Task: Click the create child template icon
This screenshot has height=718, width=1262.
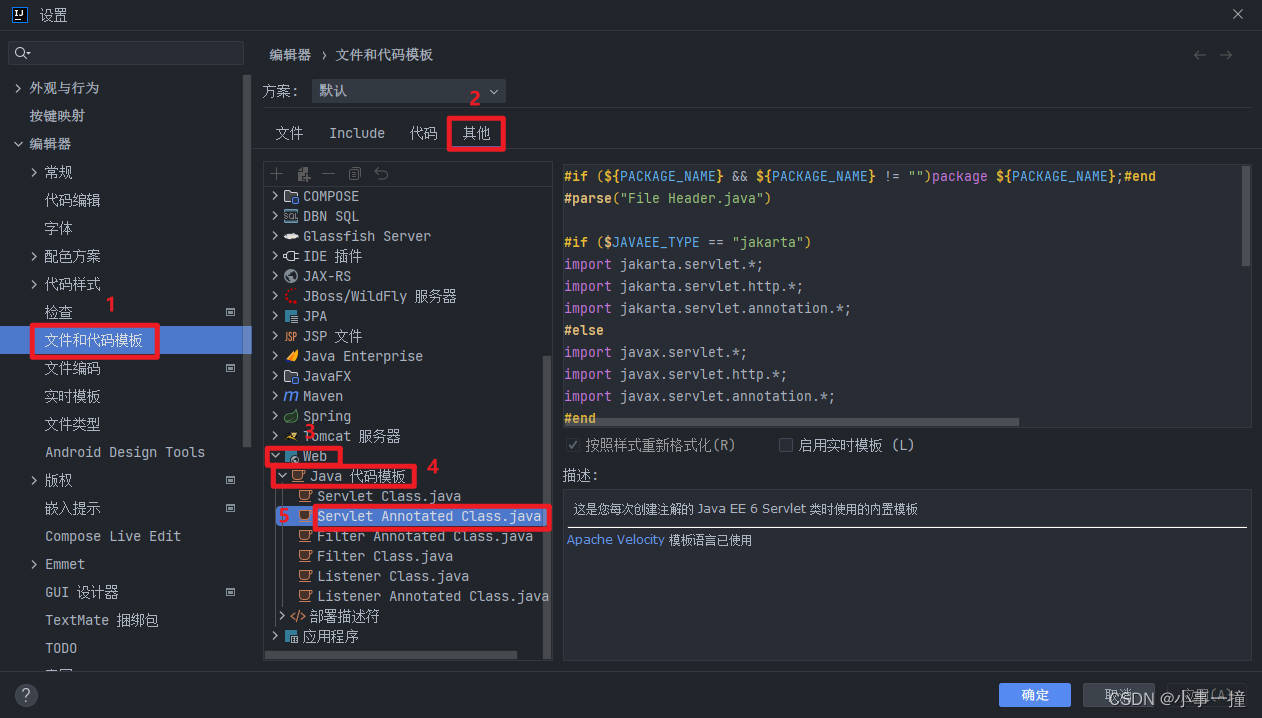Action: [x=303, y=173]
